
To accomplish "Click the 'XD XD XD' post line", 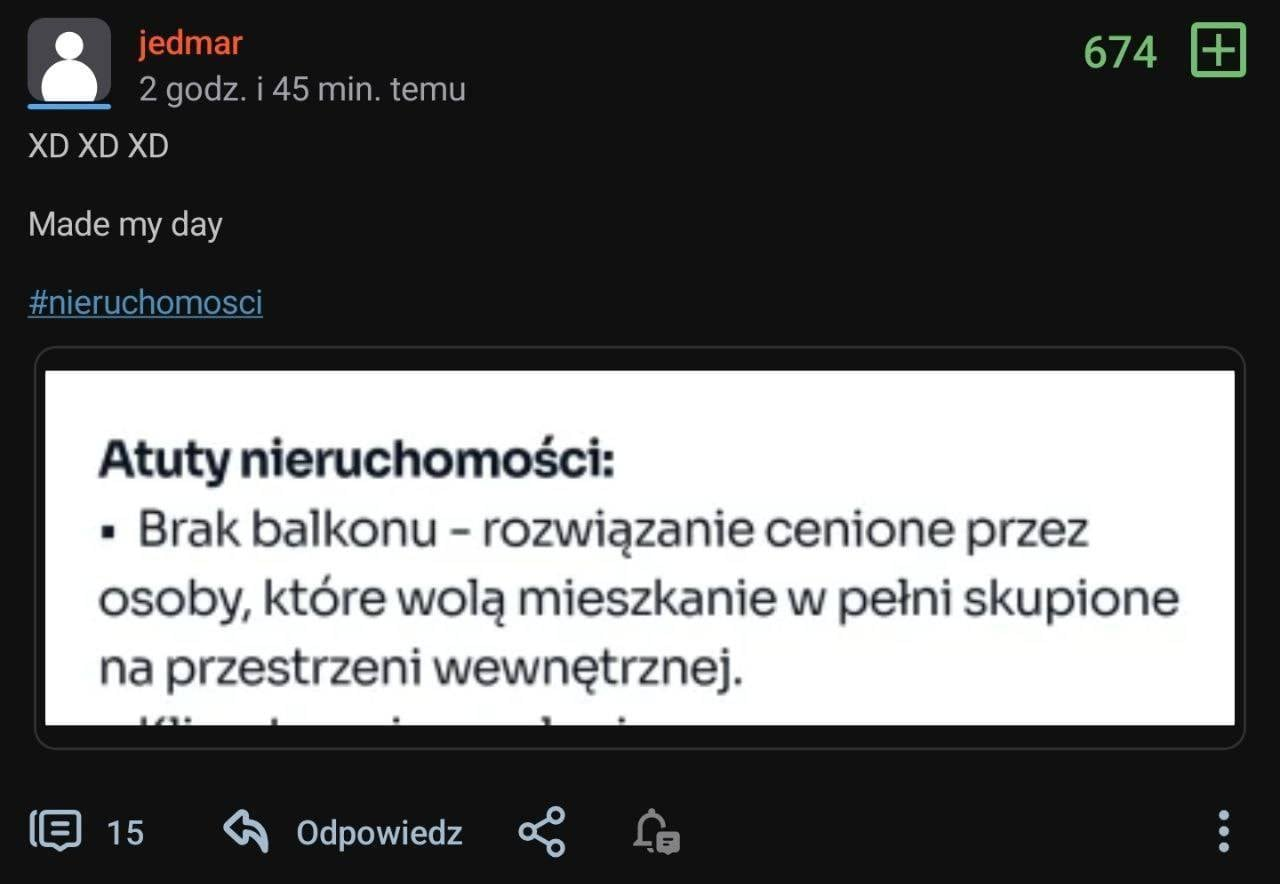I will (x=98, y=146).
